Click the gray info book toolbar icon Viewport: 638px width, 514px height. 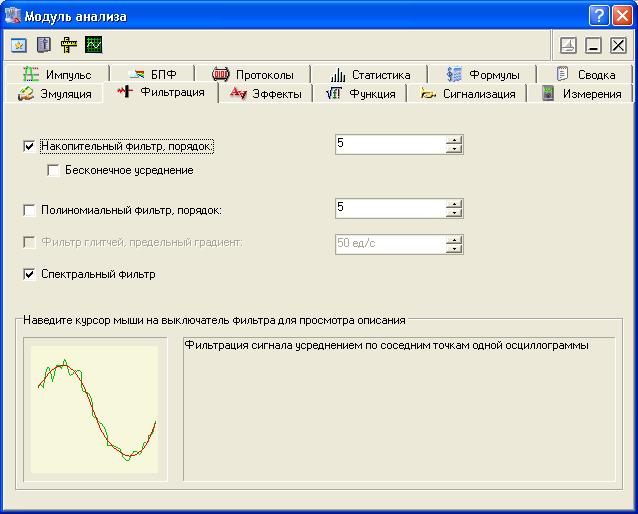44,45
